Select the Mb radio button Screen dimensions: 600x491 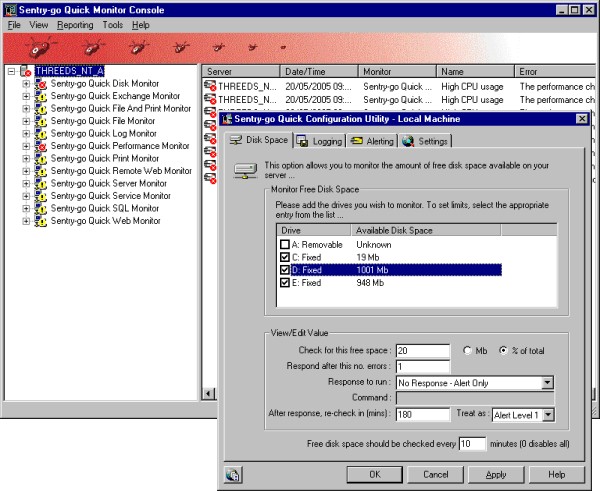467,351
